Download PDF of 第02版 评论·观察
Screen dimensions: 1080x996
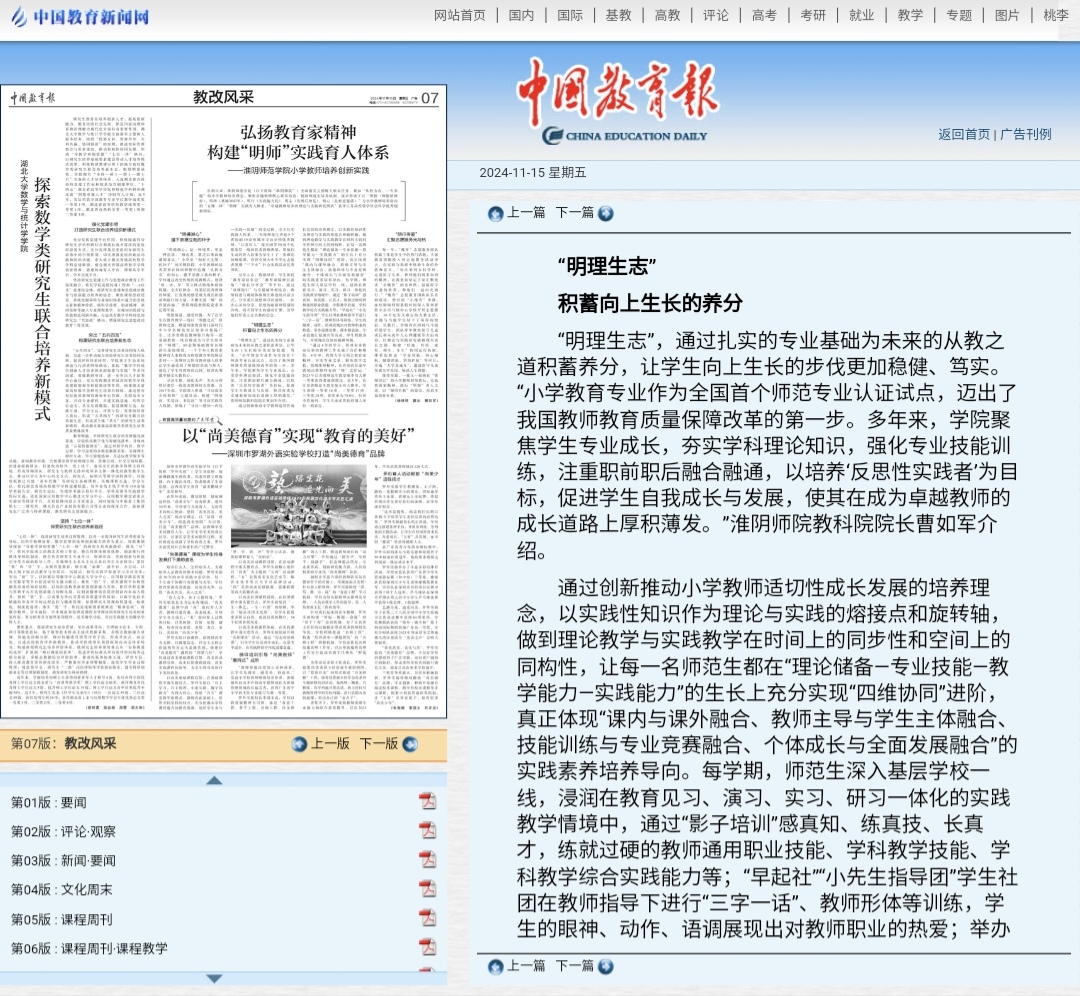pyautogui.click(x=427, y=830)
